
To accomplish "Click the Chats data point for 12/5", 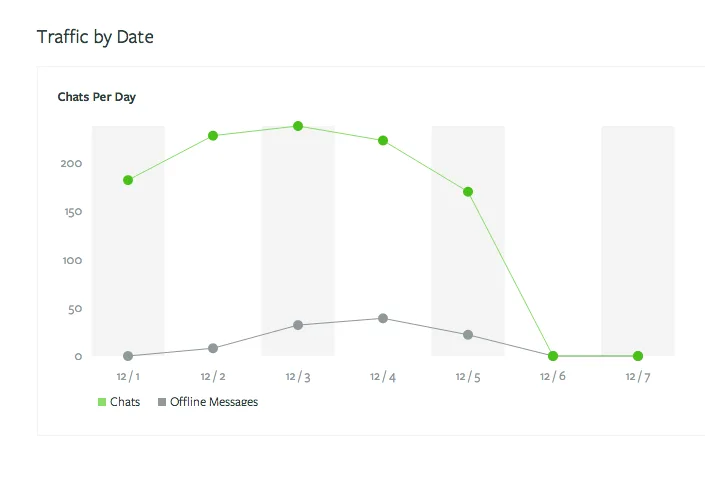I will pos(468,192).
